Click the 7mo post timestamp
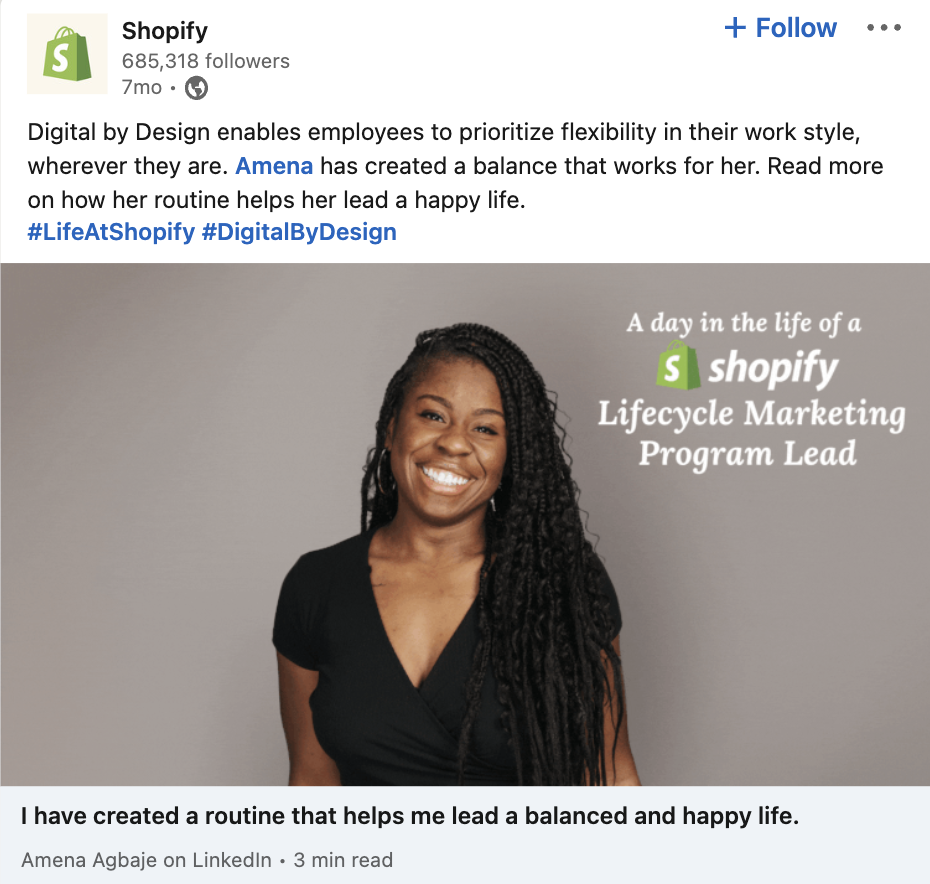 click(142, 88)
